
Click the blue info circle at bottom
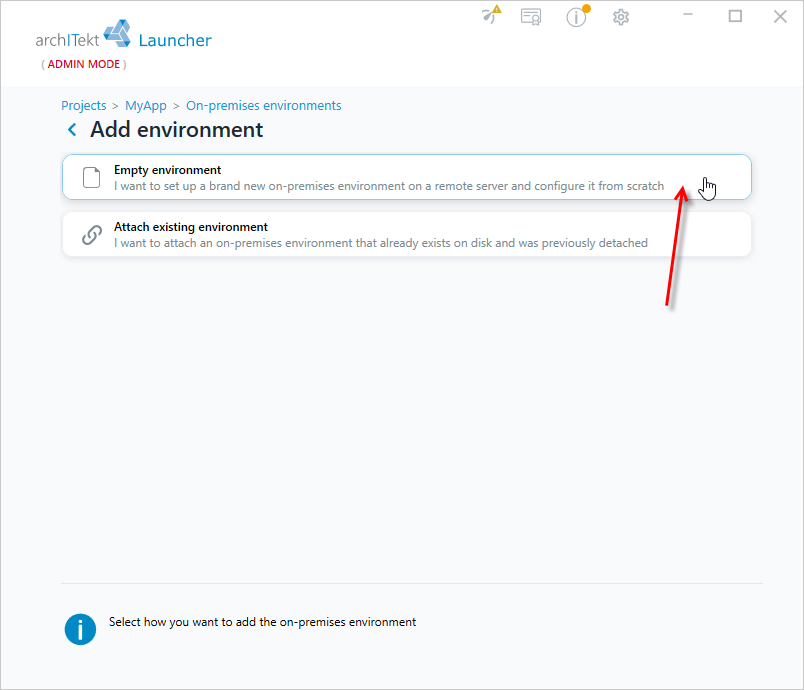click(80, 629)
